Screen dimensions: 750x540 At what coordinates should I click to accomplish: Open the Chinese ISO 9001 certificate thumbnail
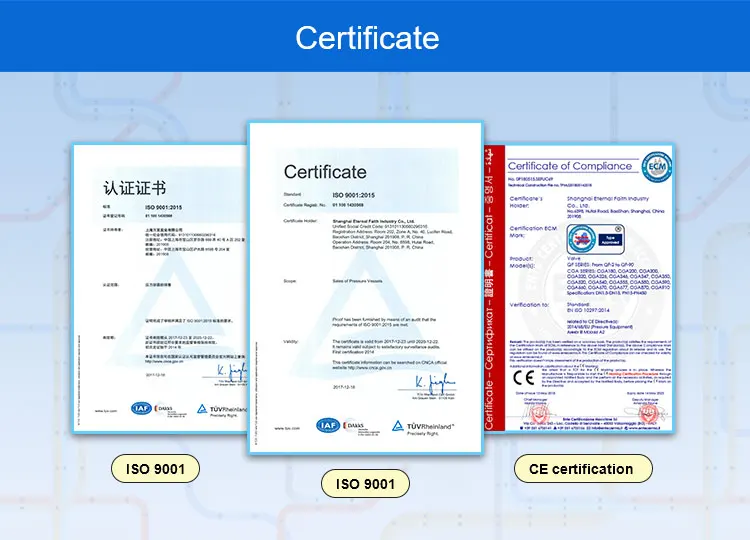click(x=160, y=289)
